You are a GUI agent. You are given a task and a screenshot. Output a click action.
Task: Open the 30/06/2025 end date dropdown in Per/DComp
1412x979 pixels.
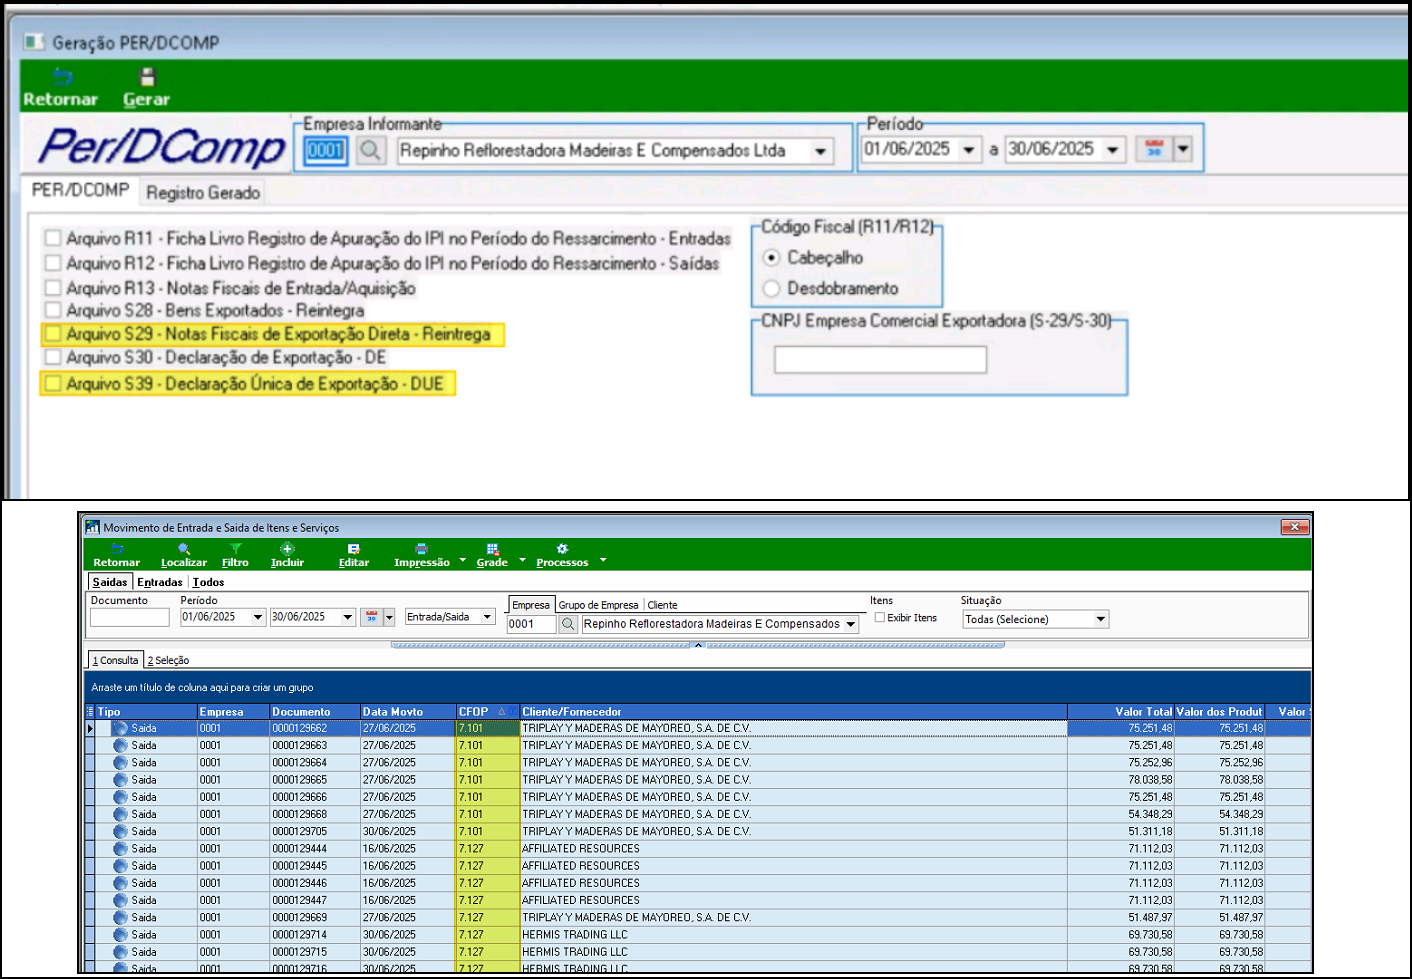1112,150
